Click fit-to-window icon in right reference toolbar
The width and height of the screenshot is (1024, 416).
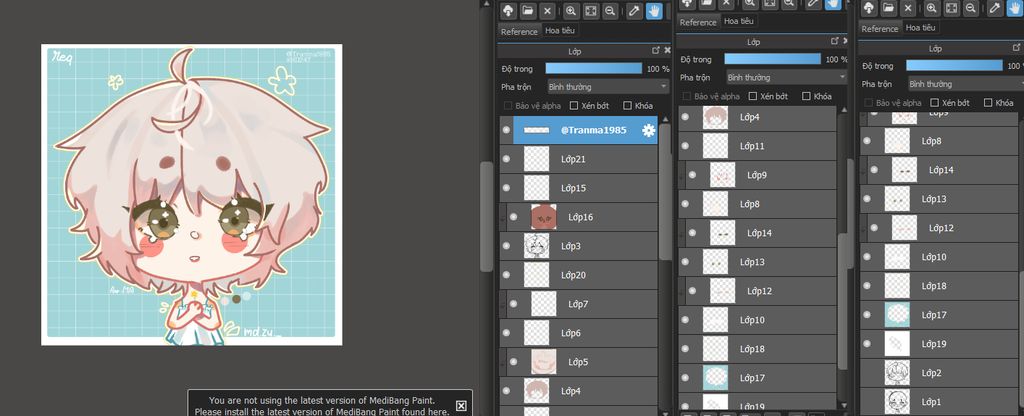952,8
